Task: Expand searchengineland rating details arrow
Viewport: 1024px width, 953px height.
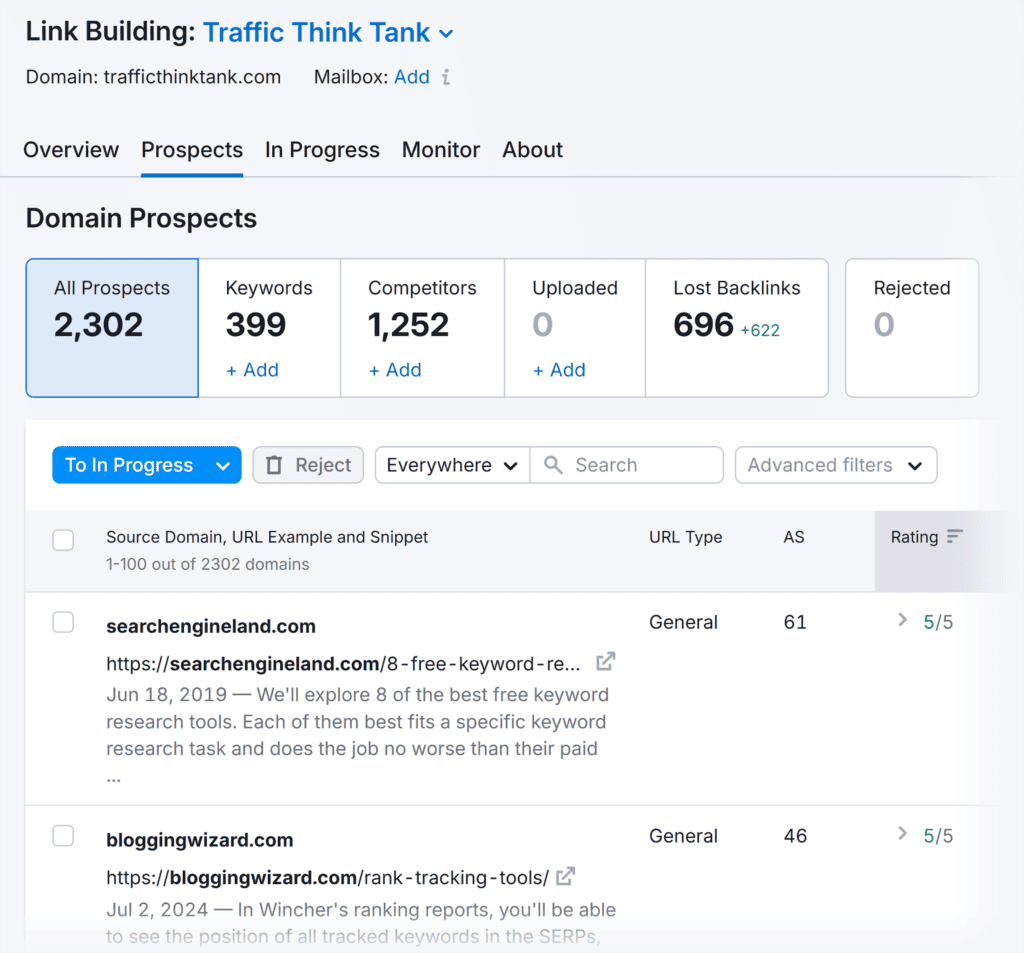Action: pos(902,621)
